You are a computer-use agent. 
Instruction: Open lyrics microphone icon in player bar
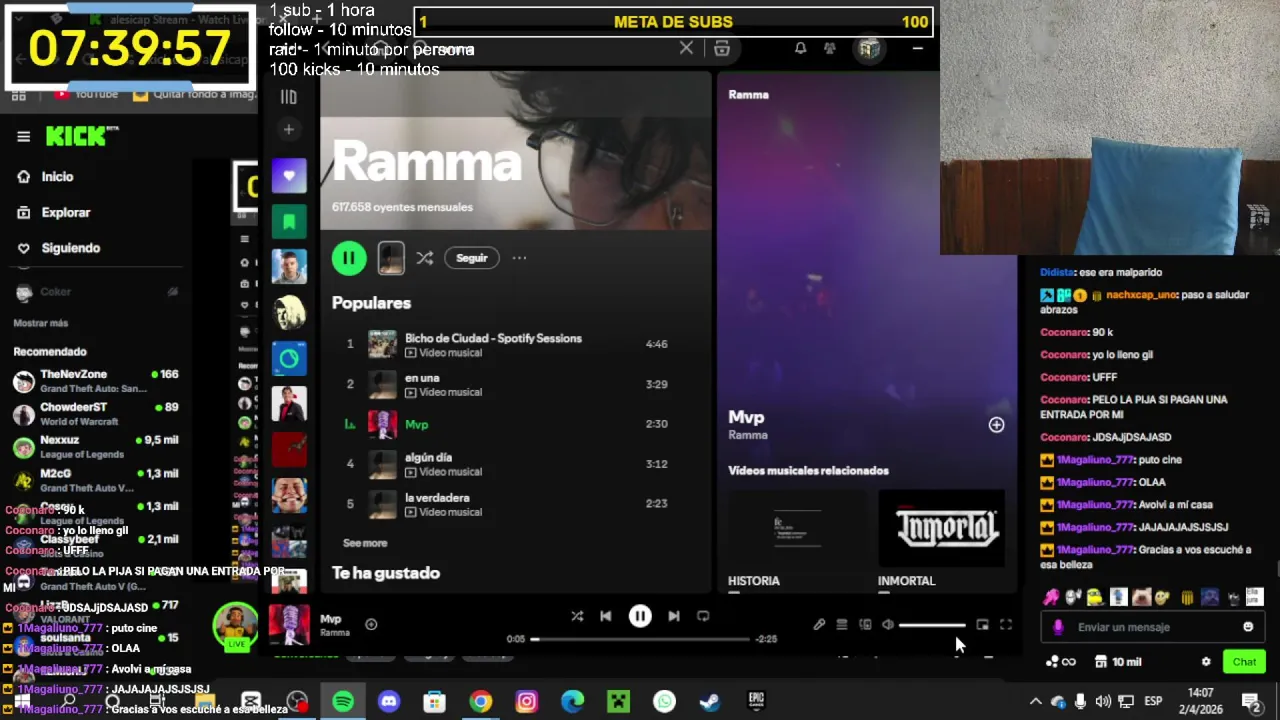pyautogui.click(x=819, y=625)
